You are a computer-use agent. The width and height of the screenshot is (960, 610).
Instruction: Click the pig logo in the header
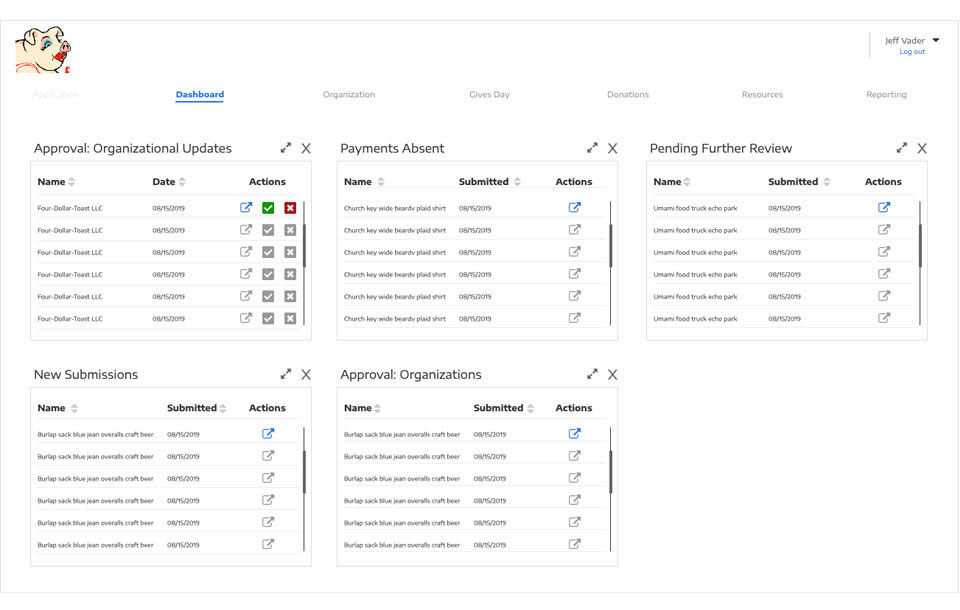42,50
